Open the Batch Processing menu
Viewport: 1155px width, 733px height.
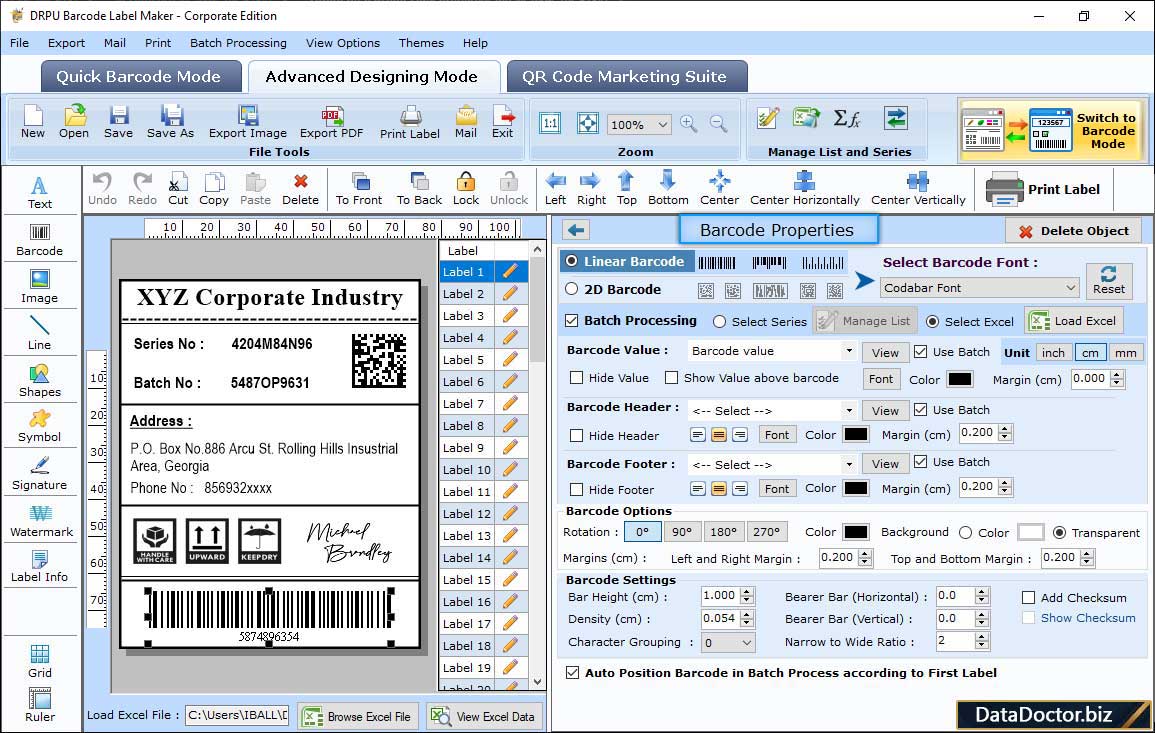[x=238, y=43]
